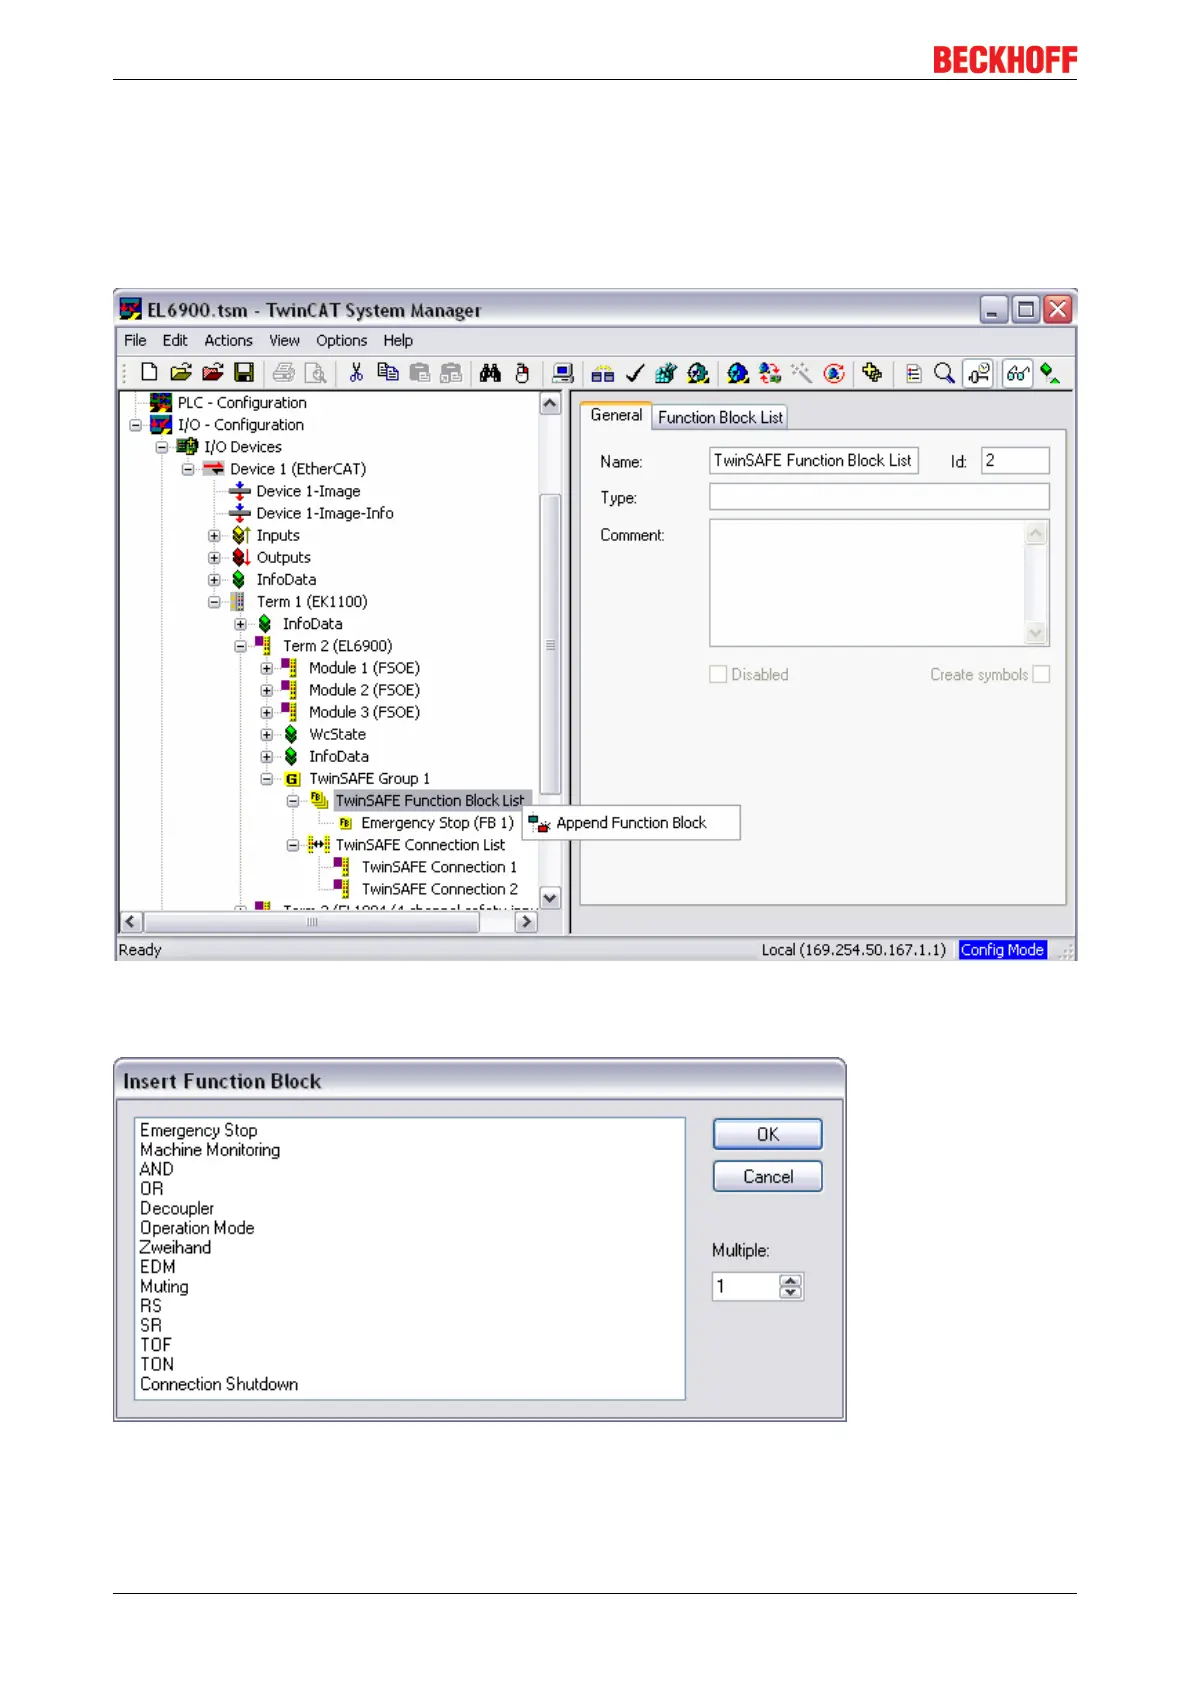Collapse Device 1 (EtherCAT) node
Image resolution: width=1191 pixels, height=1684 pixels.
click(188, 469)
